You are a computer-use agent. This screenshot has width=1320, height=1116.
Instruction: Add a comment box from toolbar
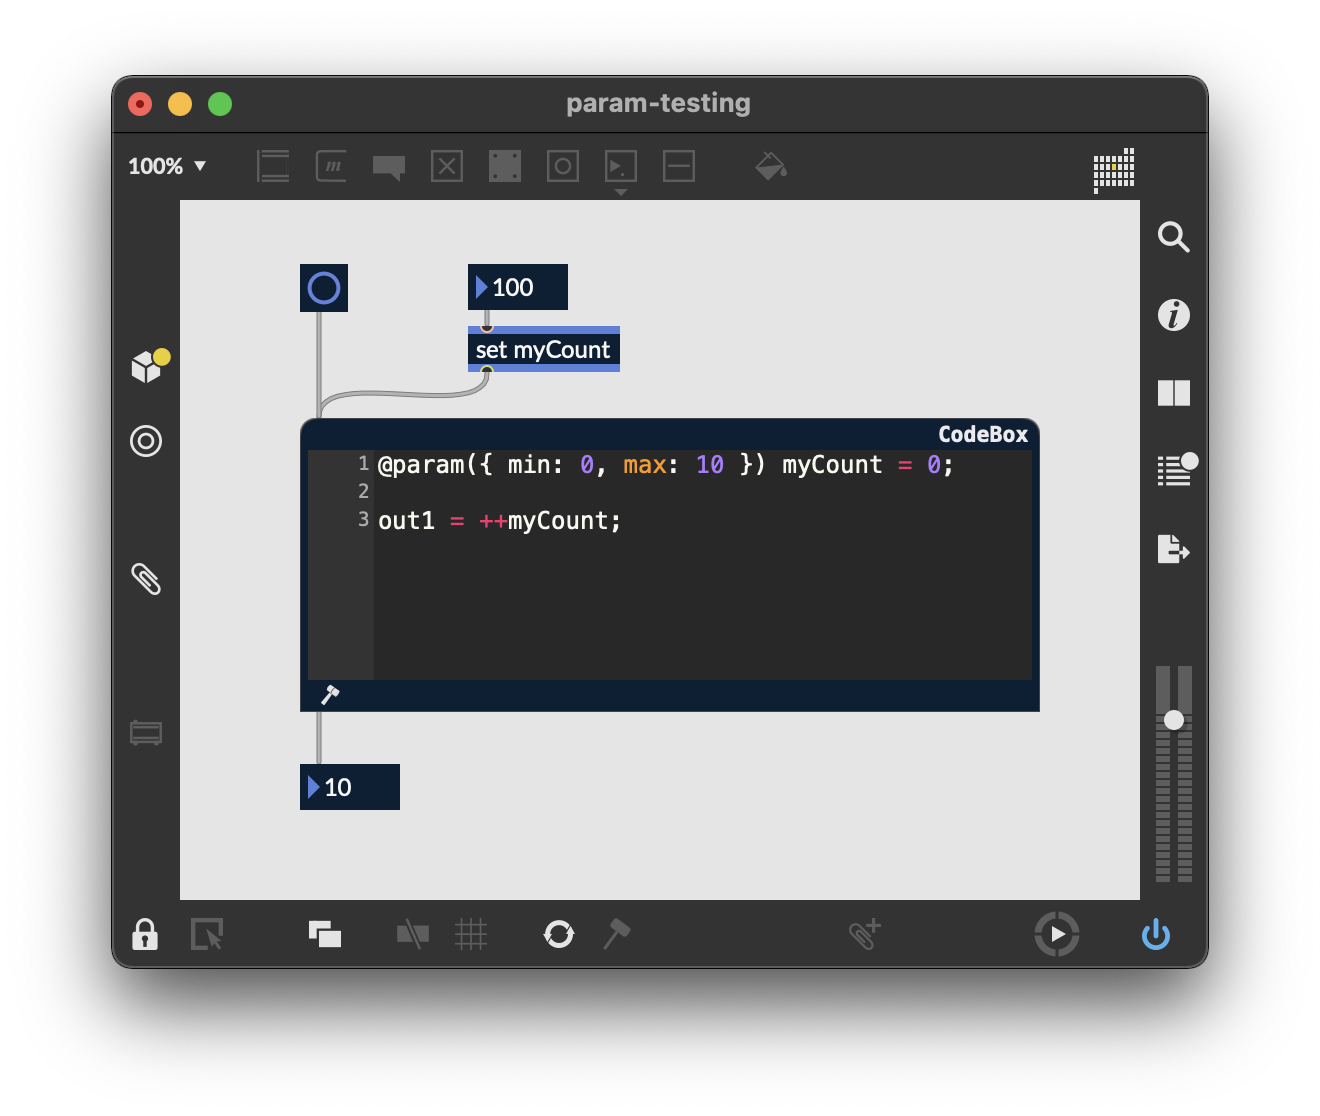click(x=389, y=166)
